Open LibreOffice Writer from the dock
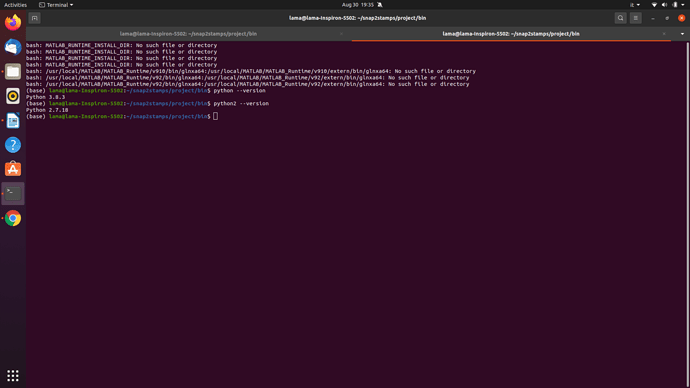This screenshot has width=690, height=388. point(13,121)
